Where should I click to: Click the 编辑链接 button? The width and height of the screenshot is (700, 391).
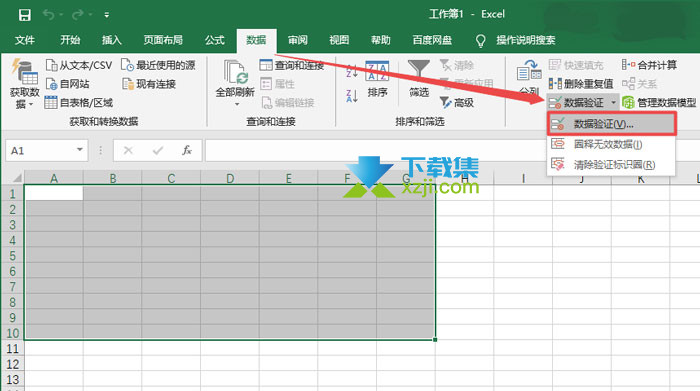pos(288,103)
